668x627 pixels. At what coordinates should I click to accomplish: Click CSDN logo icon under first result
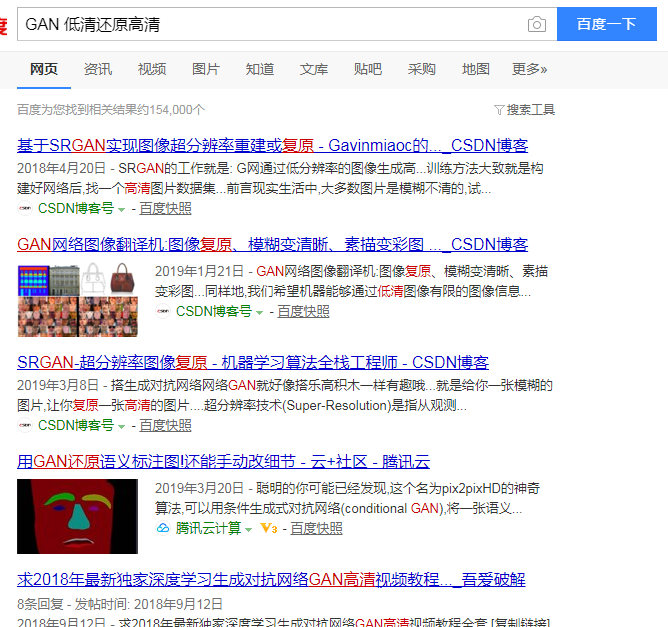[25, 208]
